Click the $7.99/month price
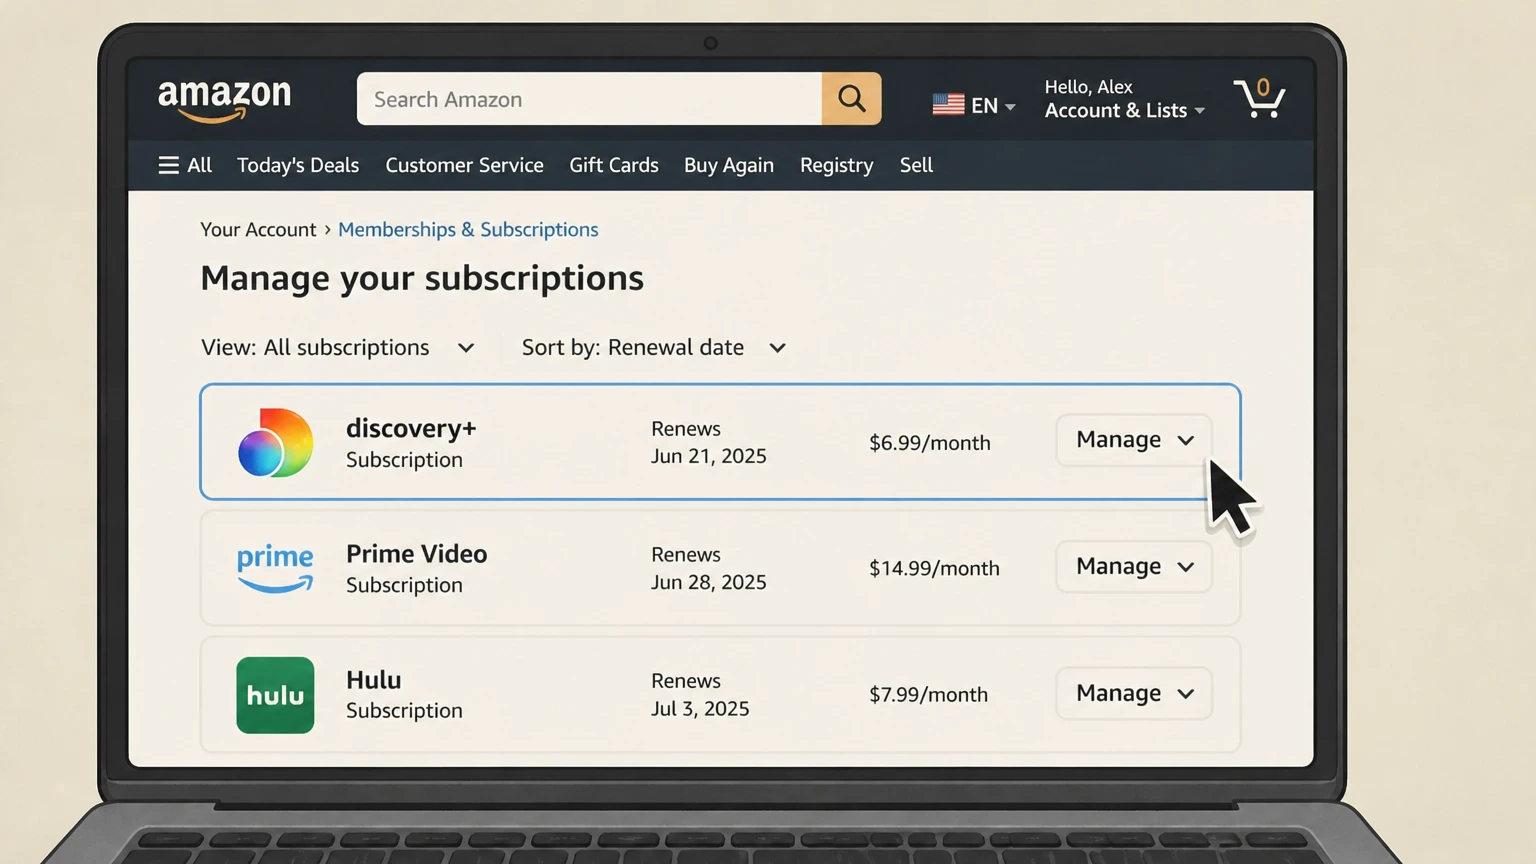Image resolution: width=1536 pixels, height=864 pixels. click(928, 694)
